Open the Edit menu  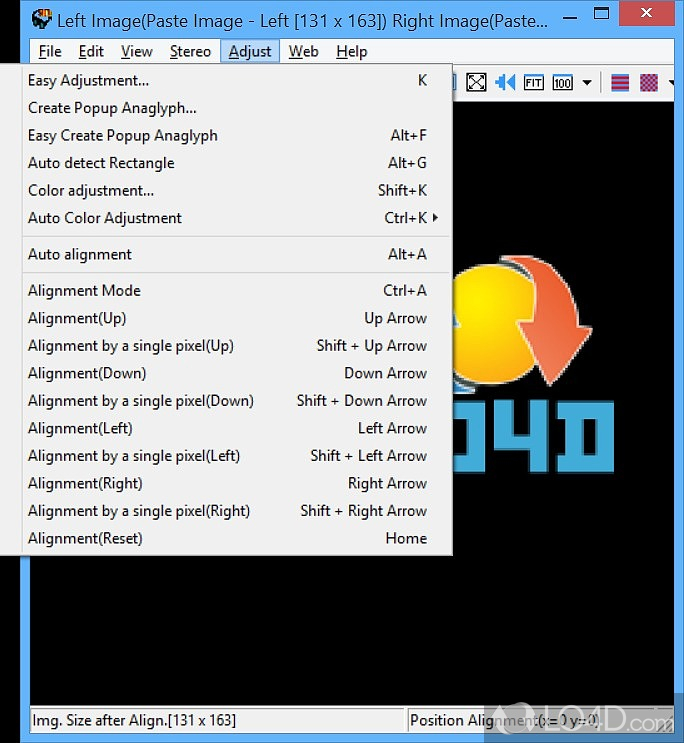(x=91, y=51)
